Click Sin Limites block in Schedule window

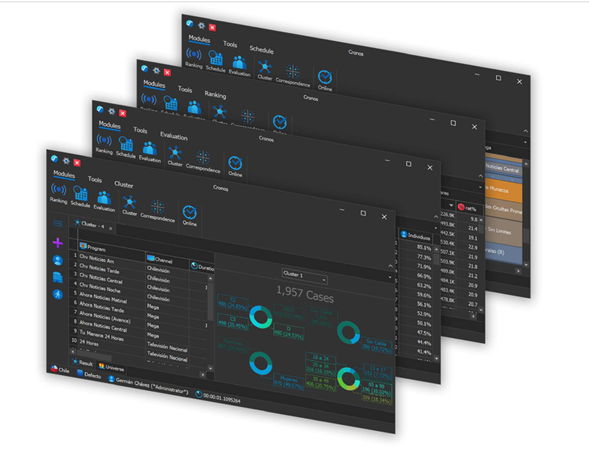(x=503, y=231)
